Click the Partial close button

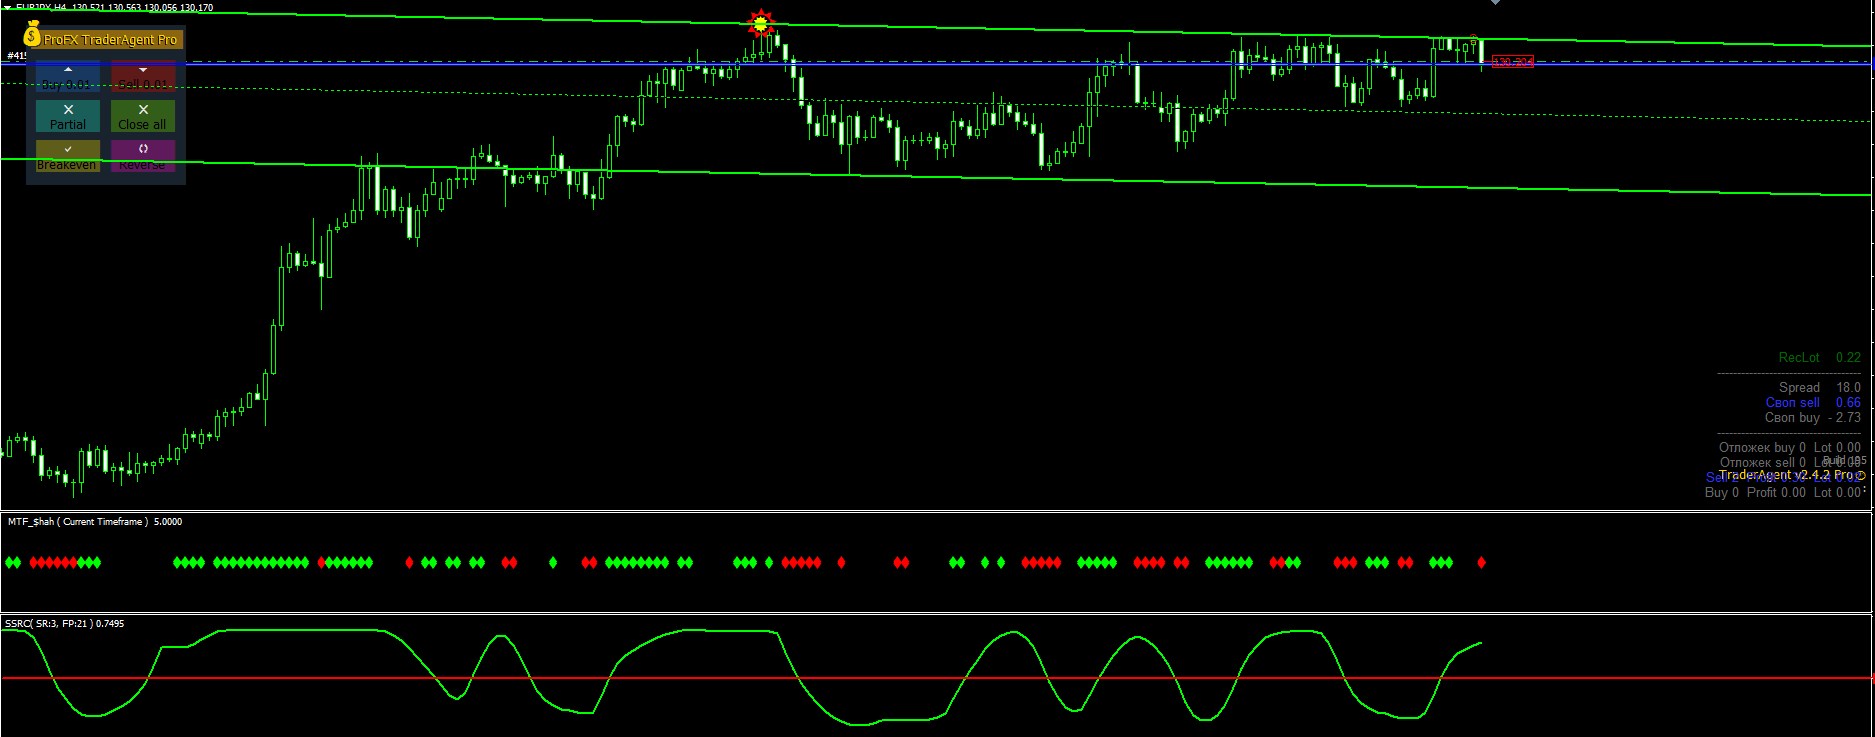pyautogui.click(x=68, y=116)
